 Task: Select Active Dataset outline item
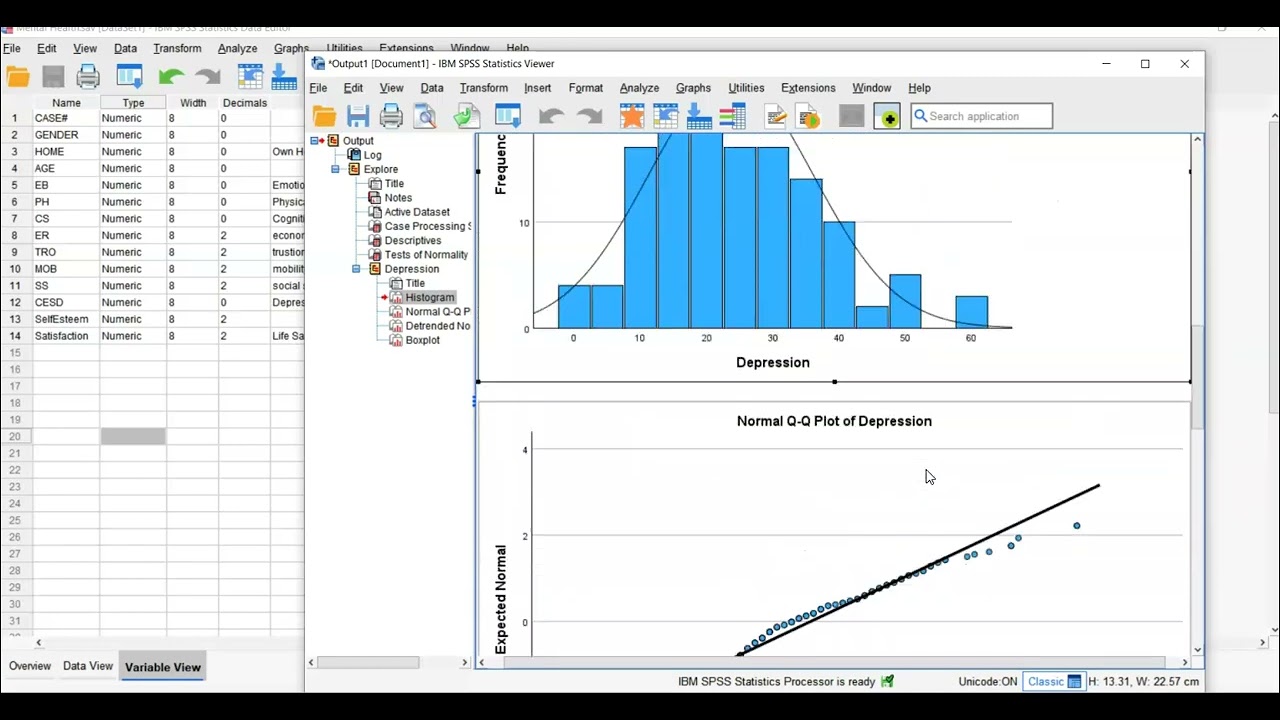click(x=417, y=212)
